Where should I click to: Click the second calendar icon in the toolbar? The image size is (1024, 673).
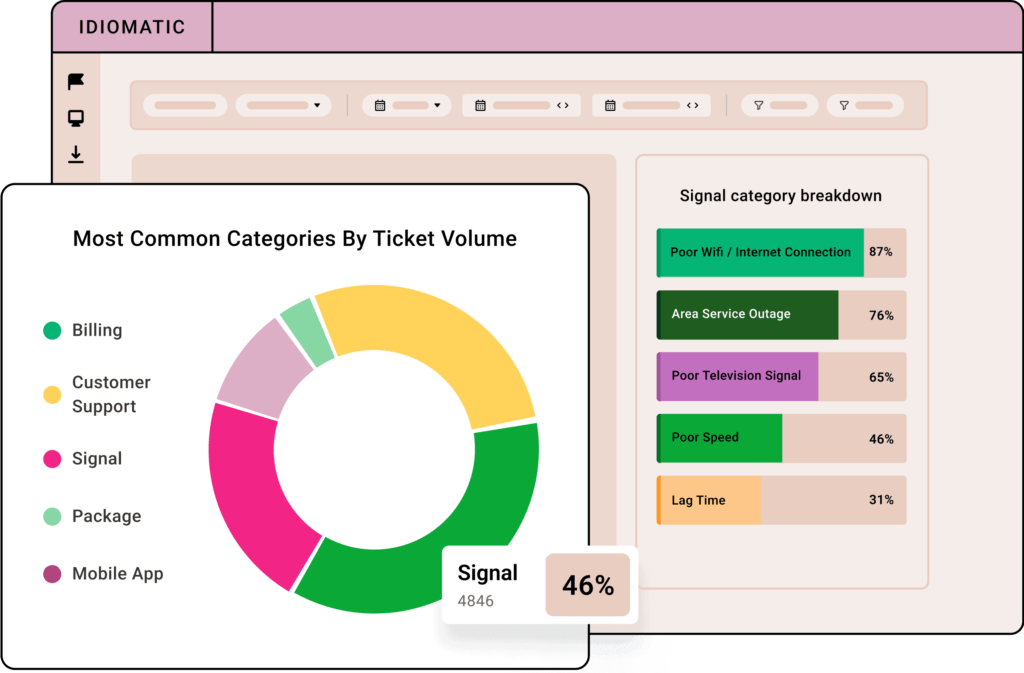tap(479, 105)
